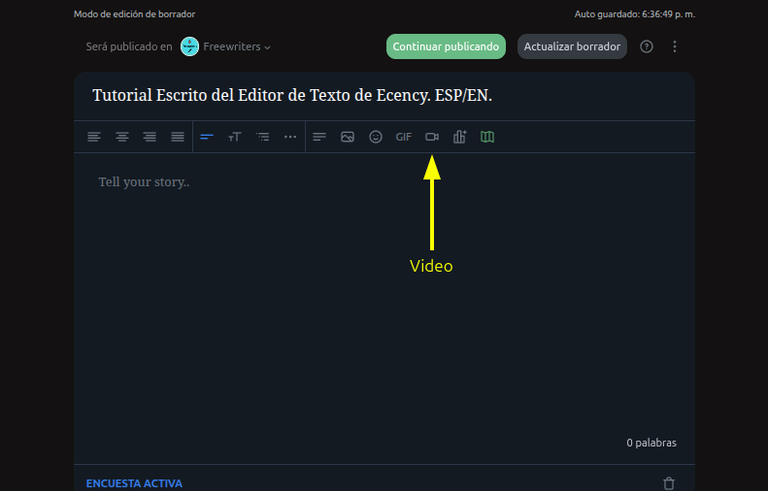
Task: Center align text in toolbar
Action: 122,137
